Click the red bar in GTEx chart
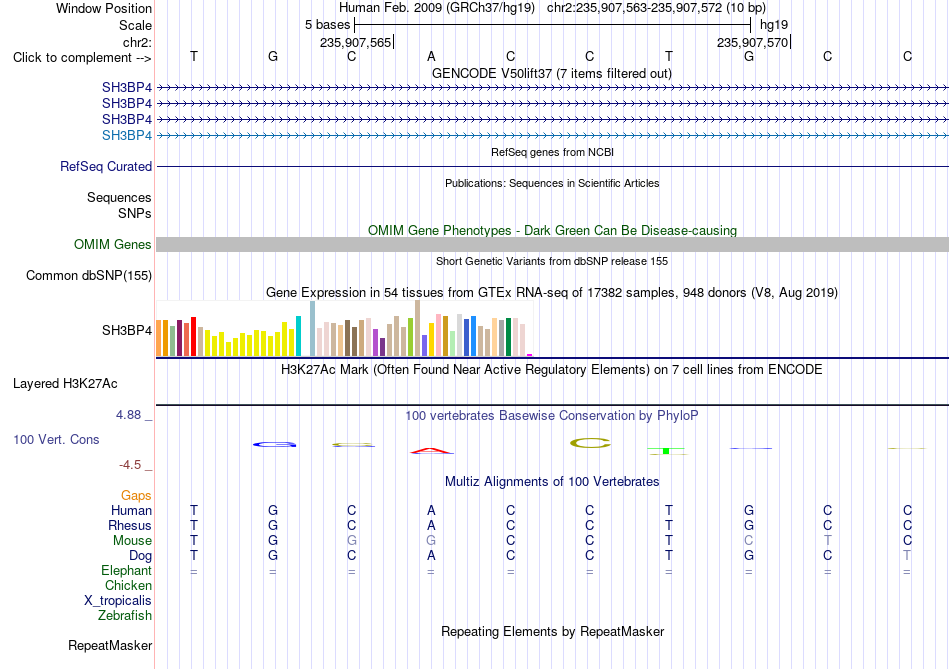 click(193, 336)
